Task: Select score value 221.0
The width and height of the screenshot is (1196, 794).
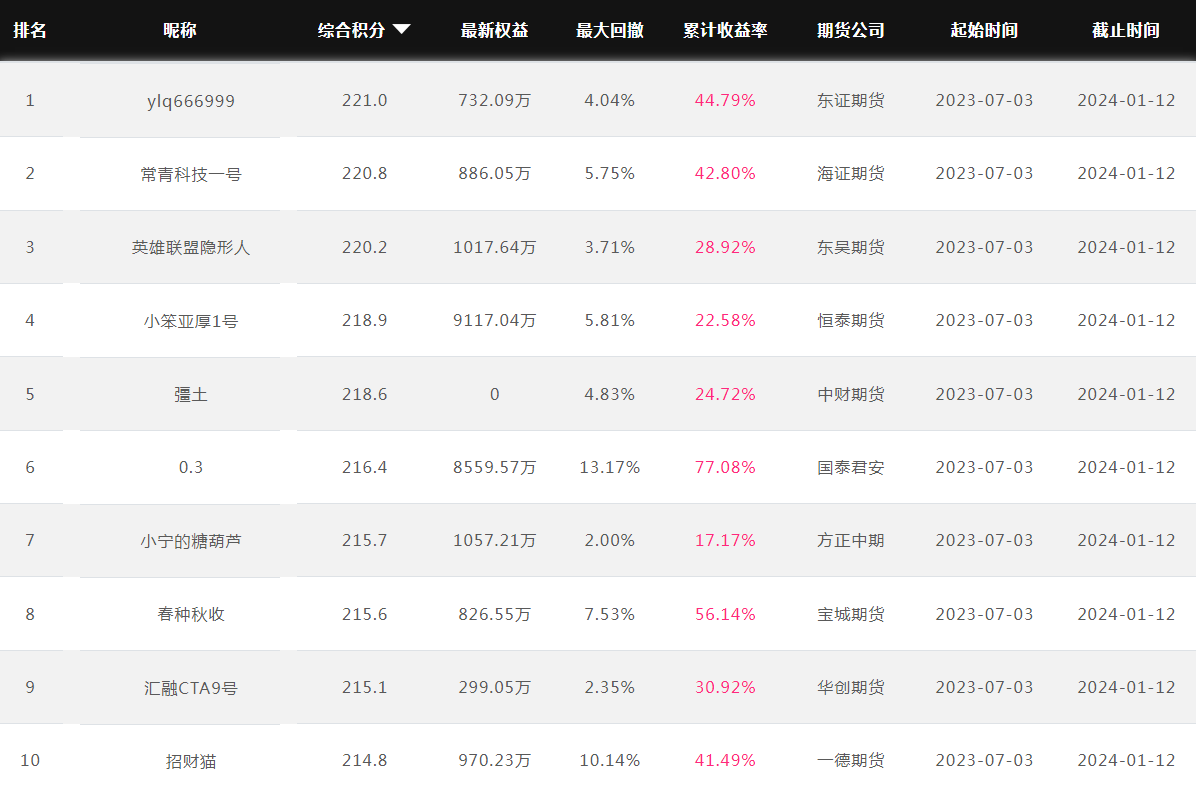Action: tap(365, 101)
